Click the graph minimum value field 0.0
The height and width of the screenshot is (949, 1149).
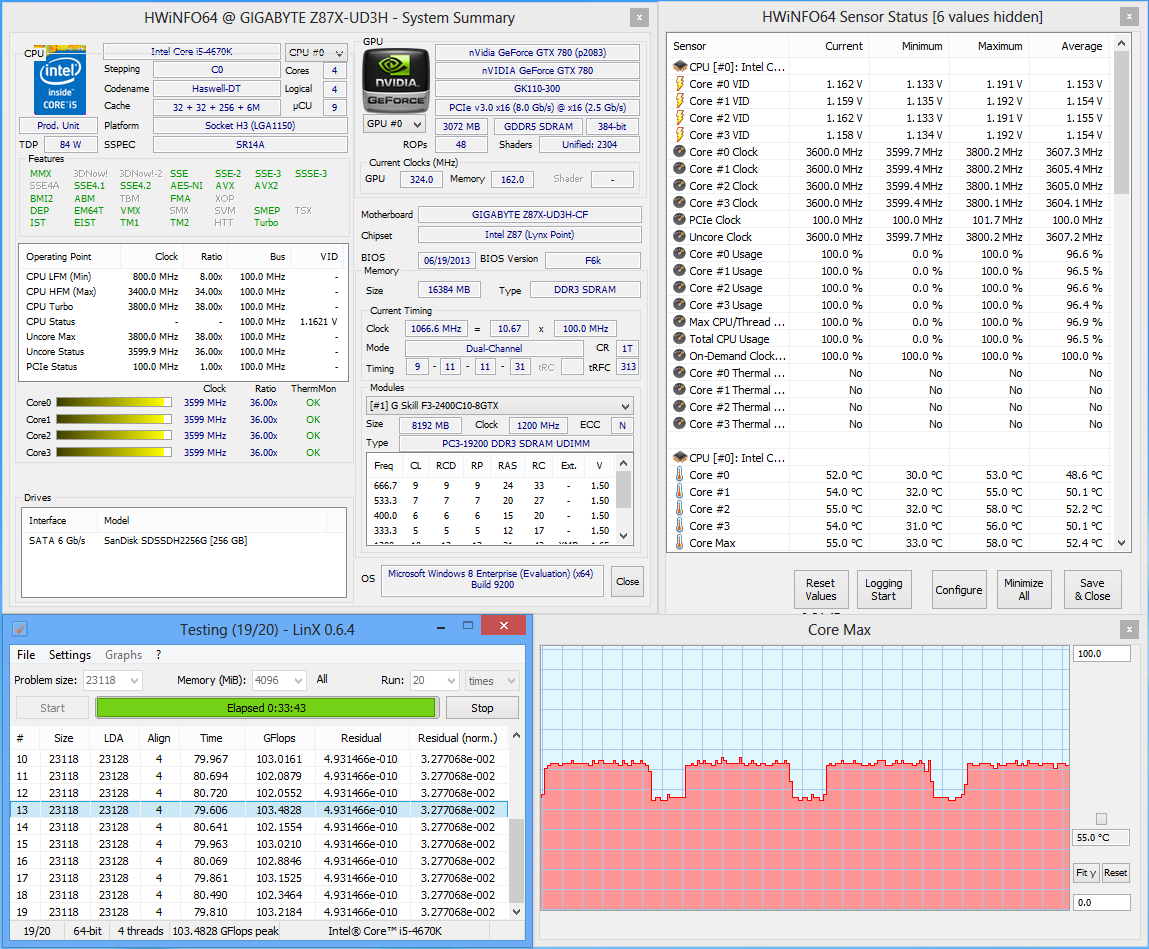(1101, 903)
